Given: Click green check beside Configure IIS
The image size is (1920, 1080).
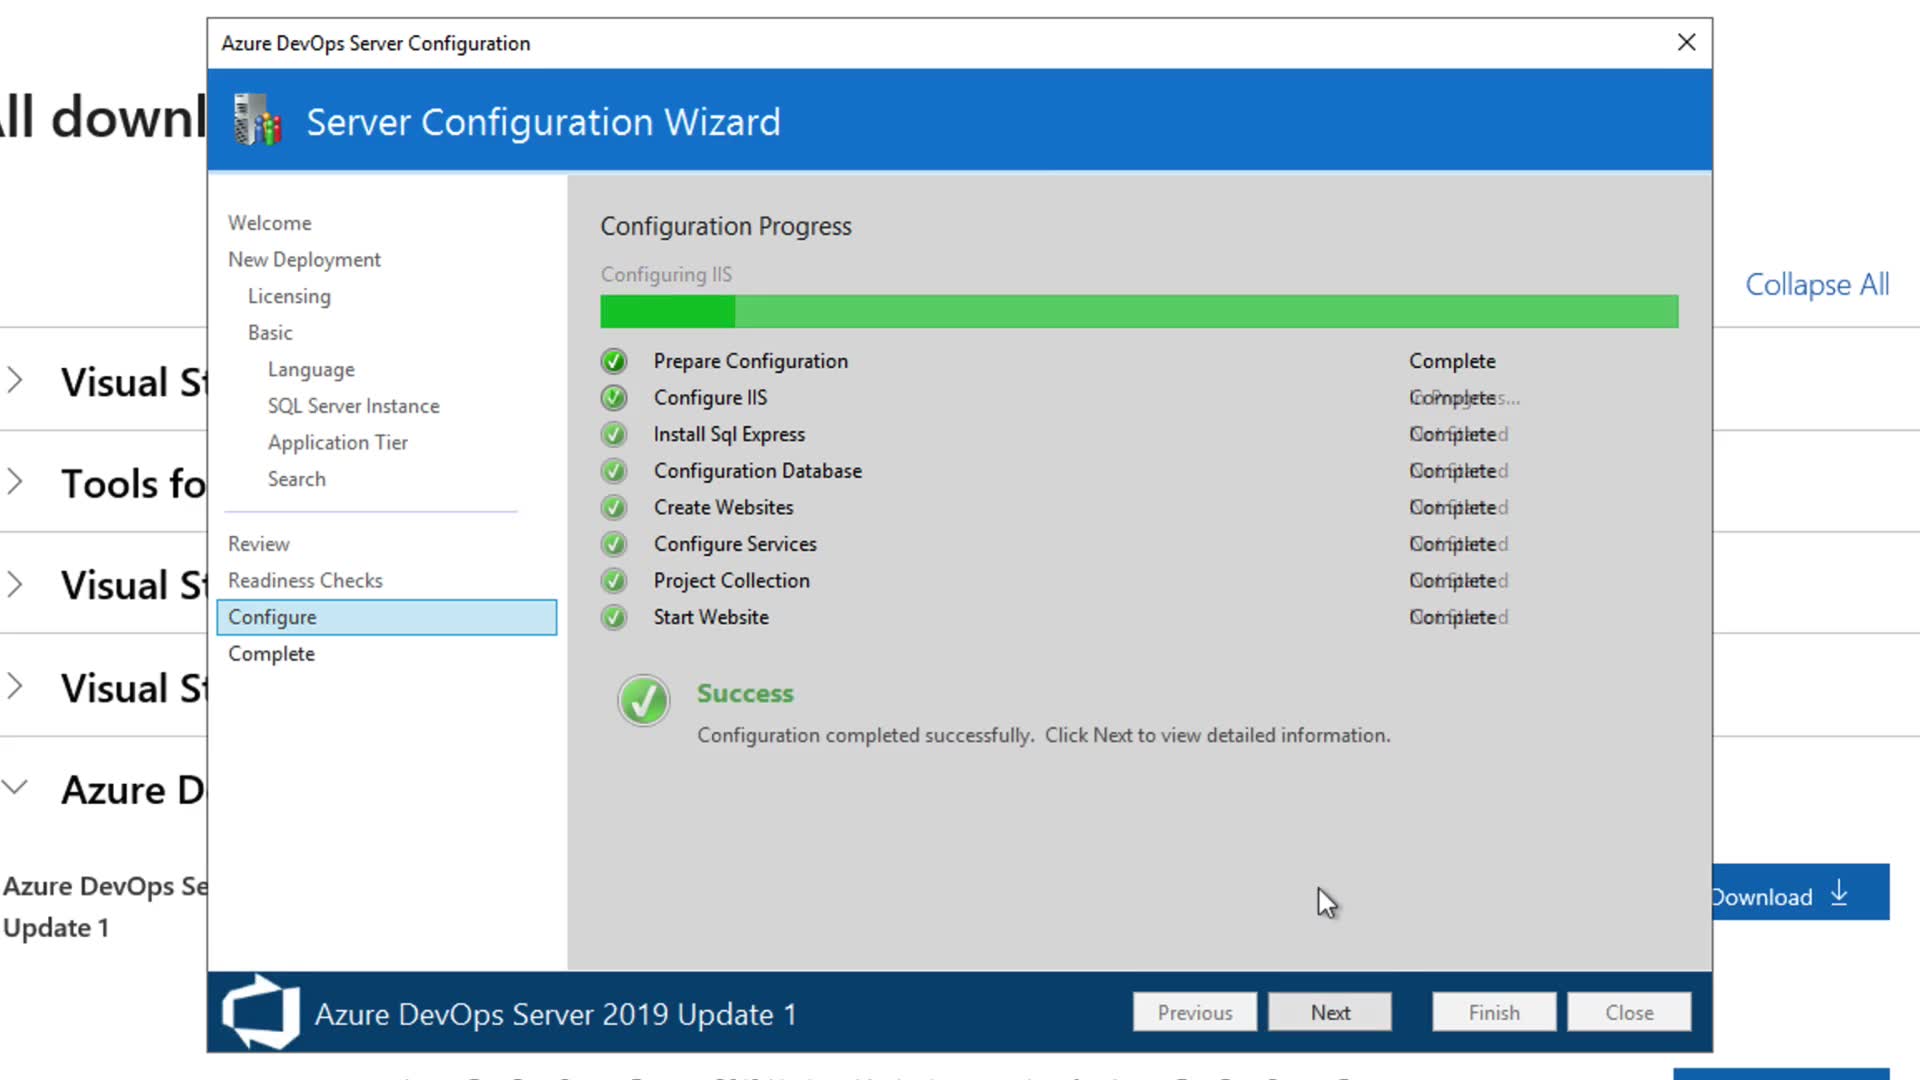Looking at the screenshot, I should coord(614,398).
